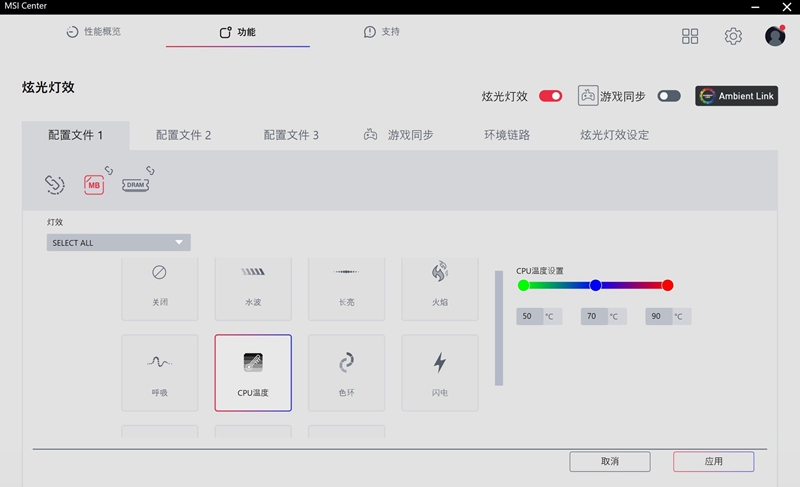Select the MB motherboard device icon

(94, 185)
